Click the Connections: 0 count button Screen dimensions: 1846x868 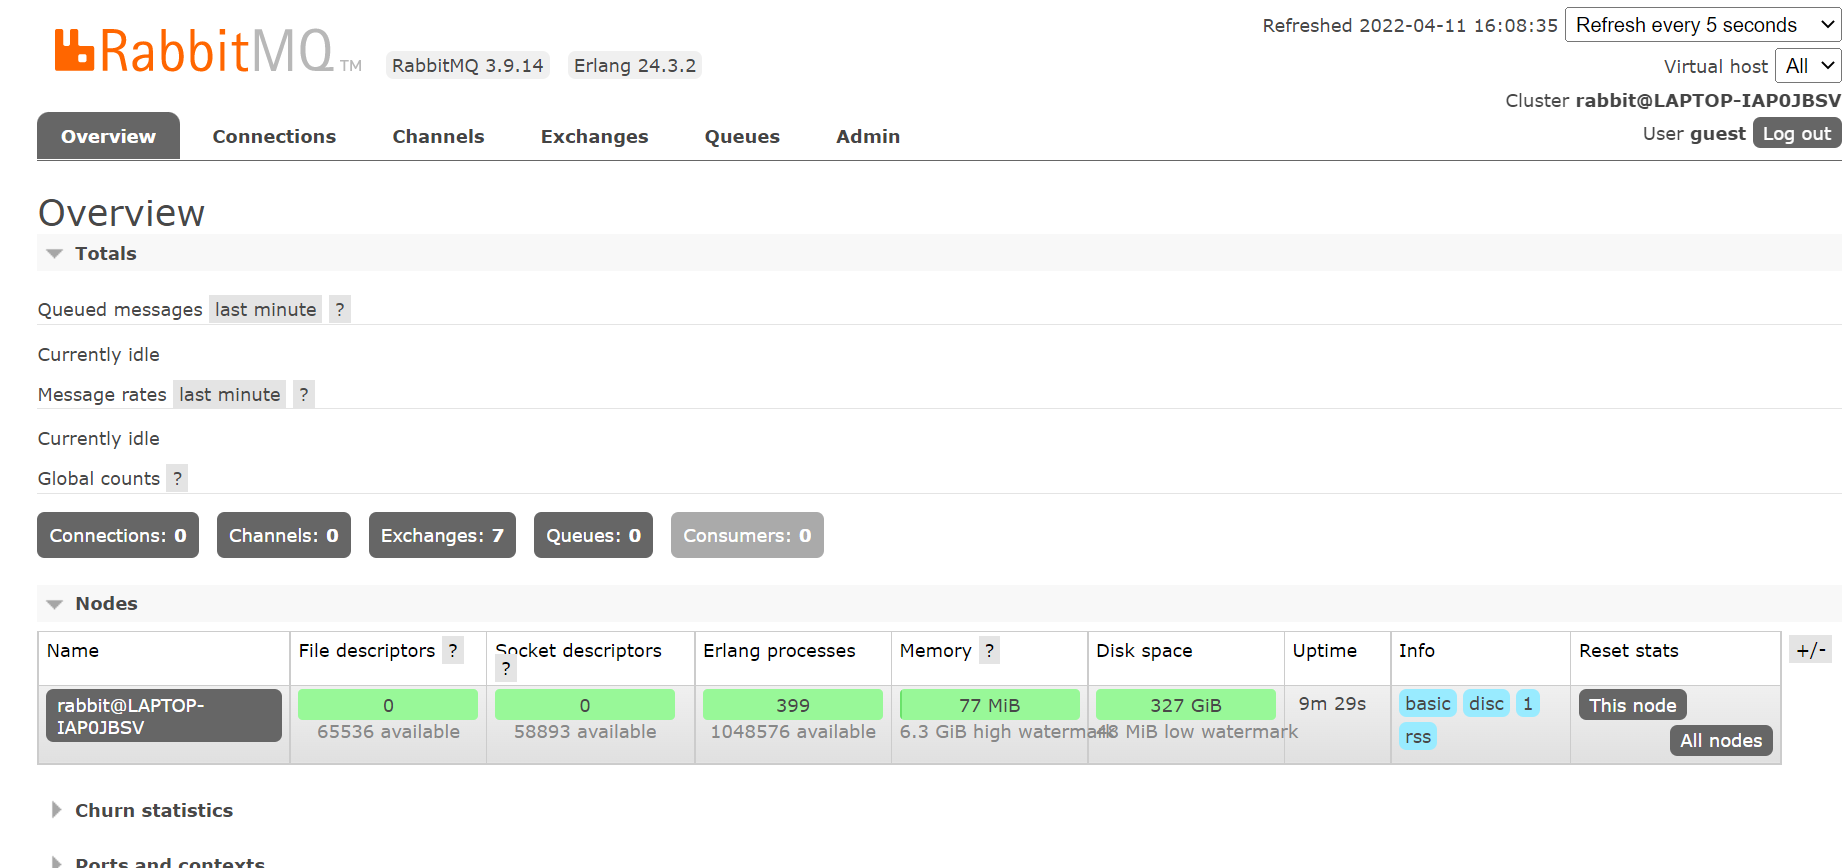point(118,535)
